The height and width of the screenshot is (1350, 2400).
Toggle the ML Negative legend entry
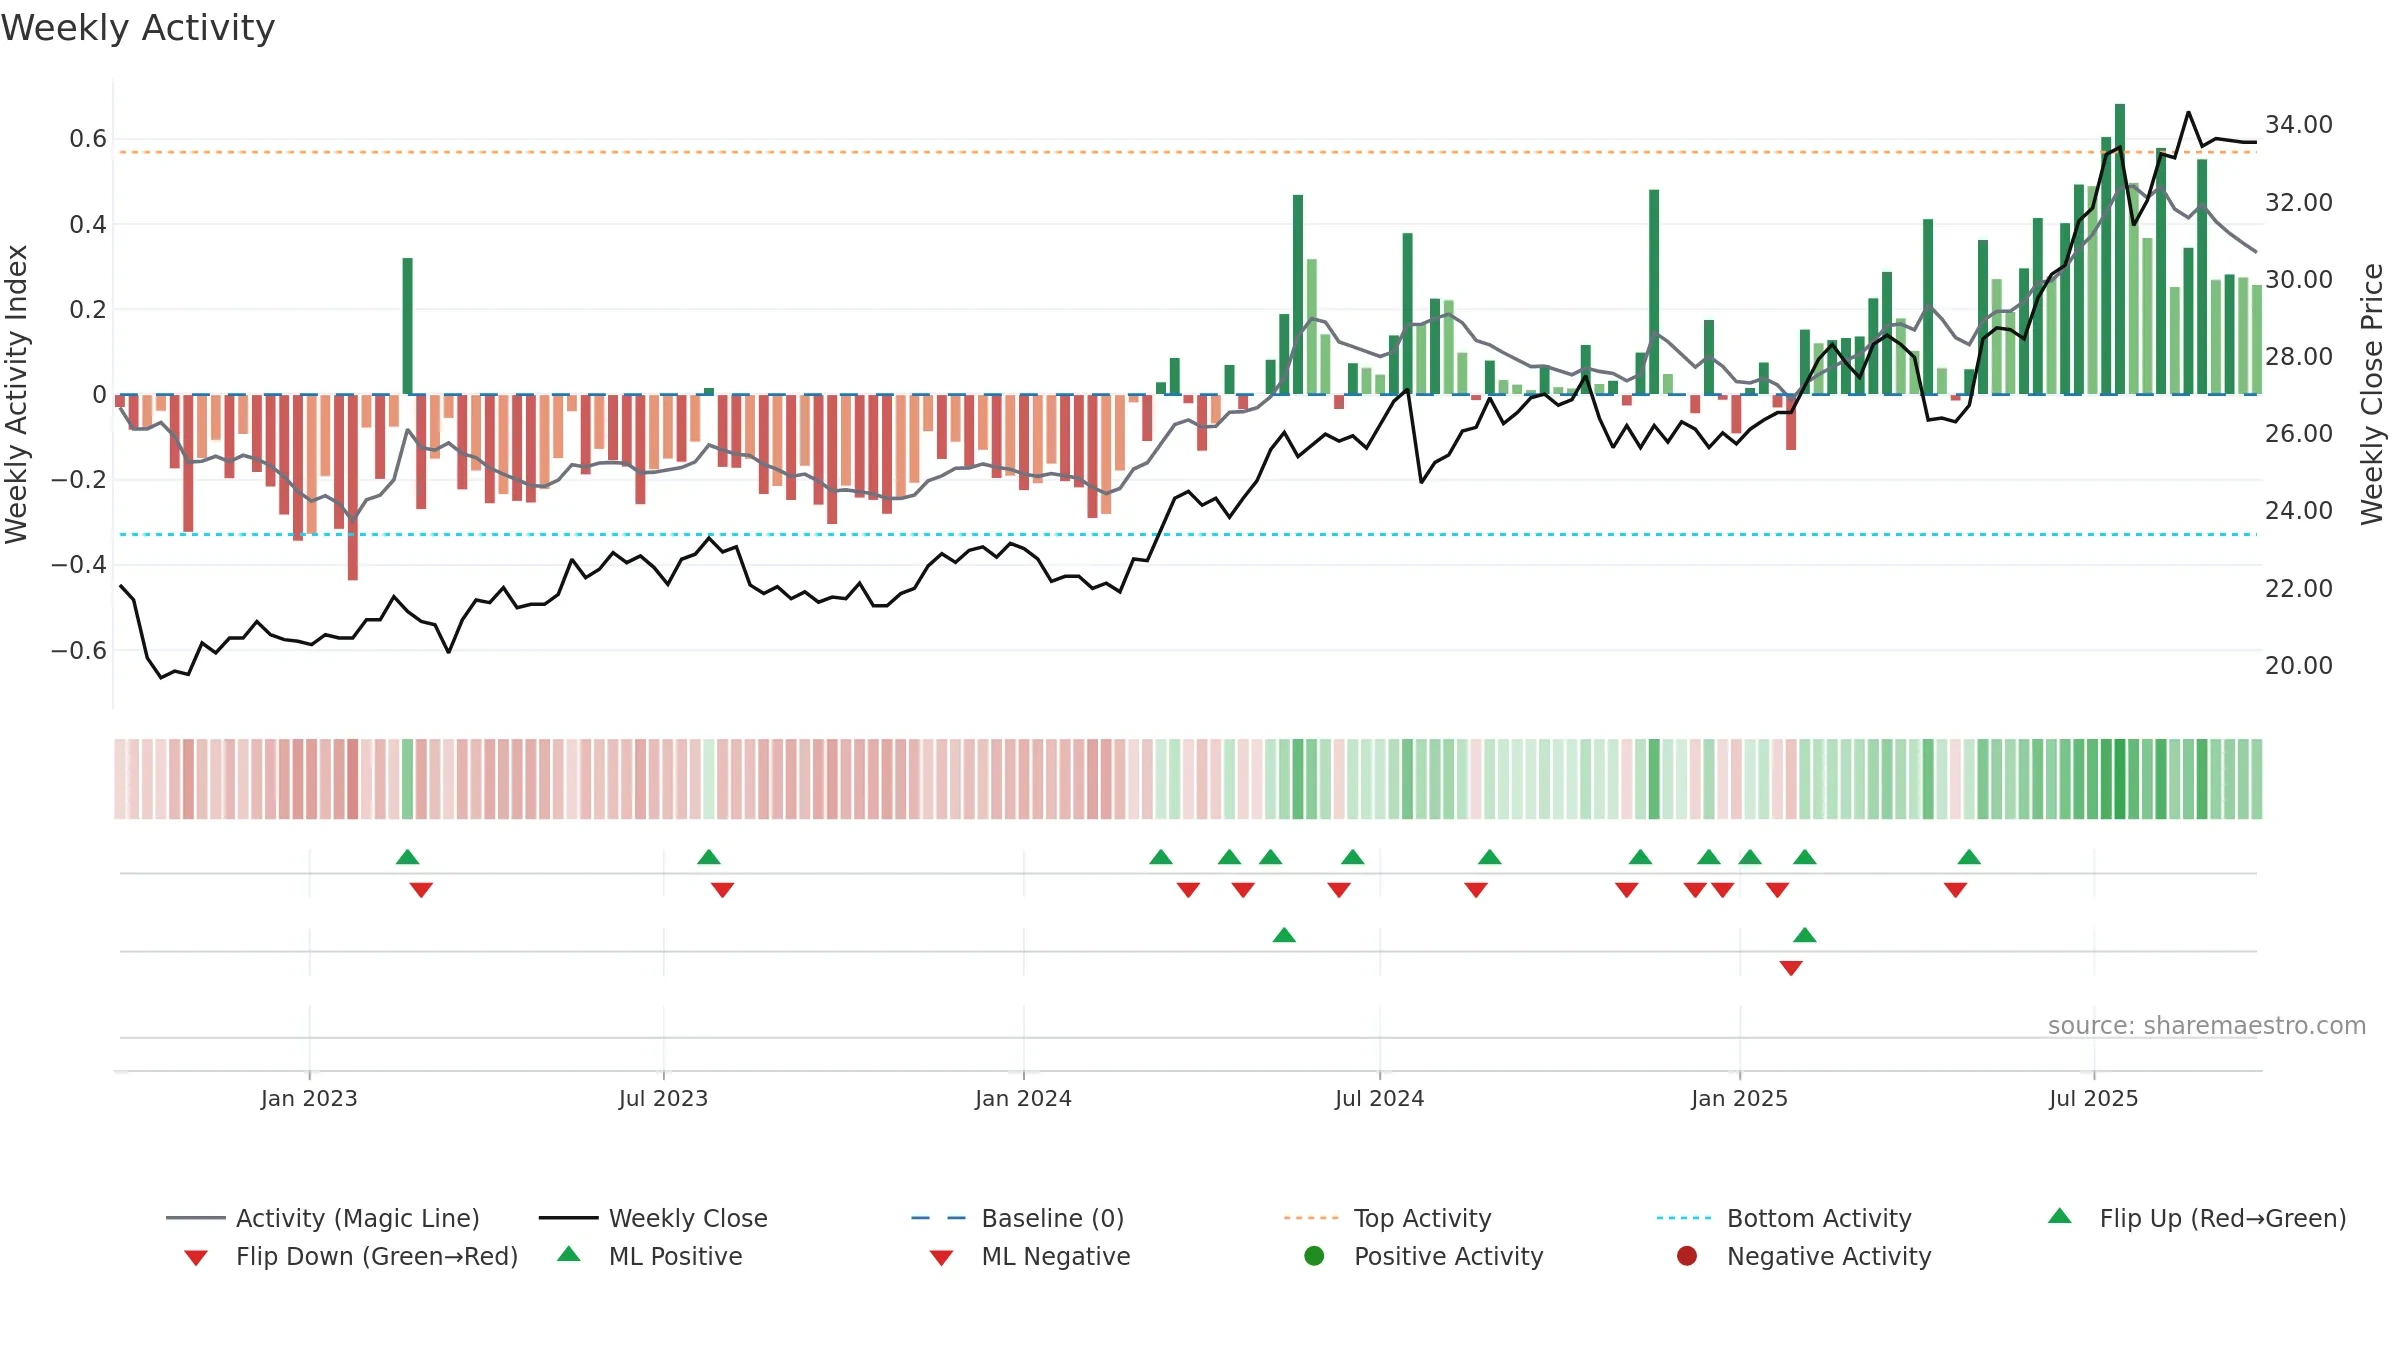coord(1030,1256)
